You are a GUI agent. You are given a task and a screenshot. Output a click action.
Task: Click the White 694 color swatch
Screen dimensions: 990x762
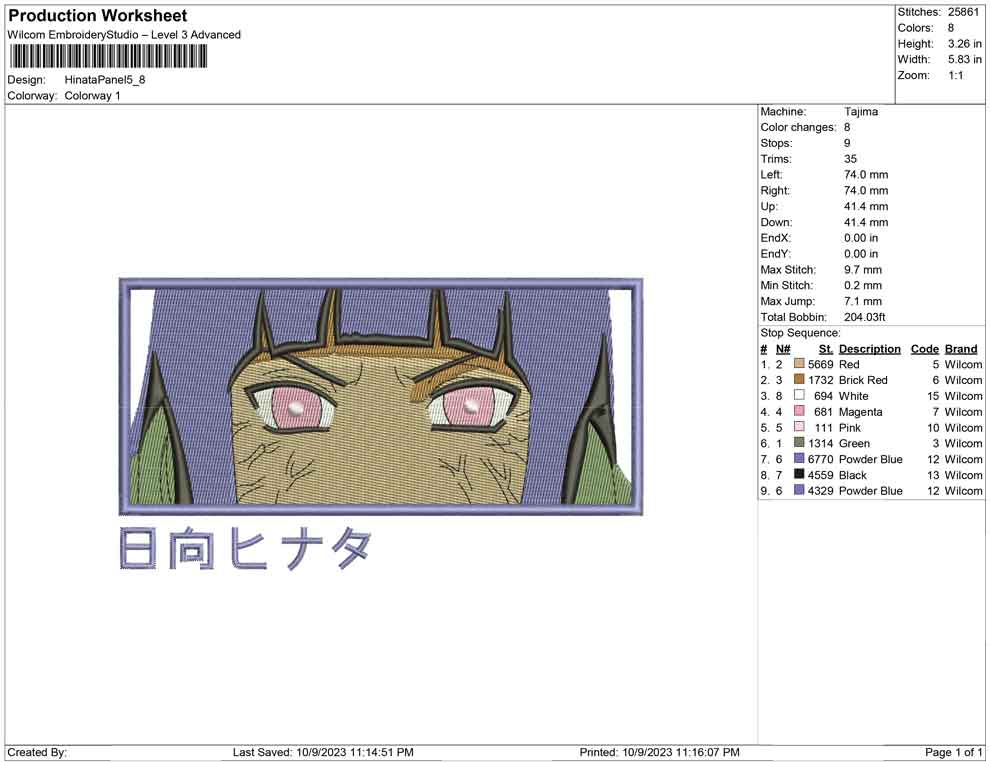(799, 395)
